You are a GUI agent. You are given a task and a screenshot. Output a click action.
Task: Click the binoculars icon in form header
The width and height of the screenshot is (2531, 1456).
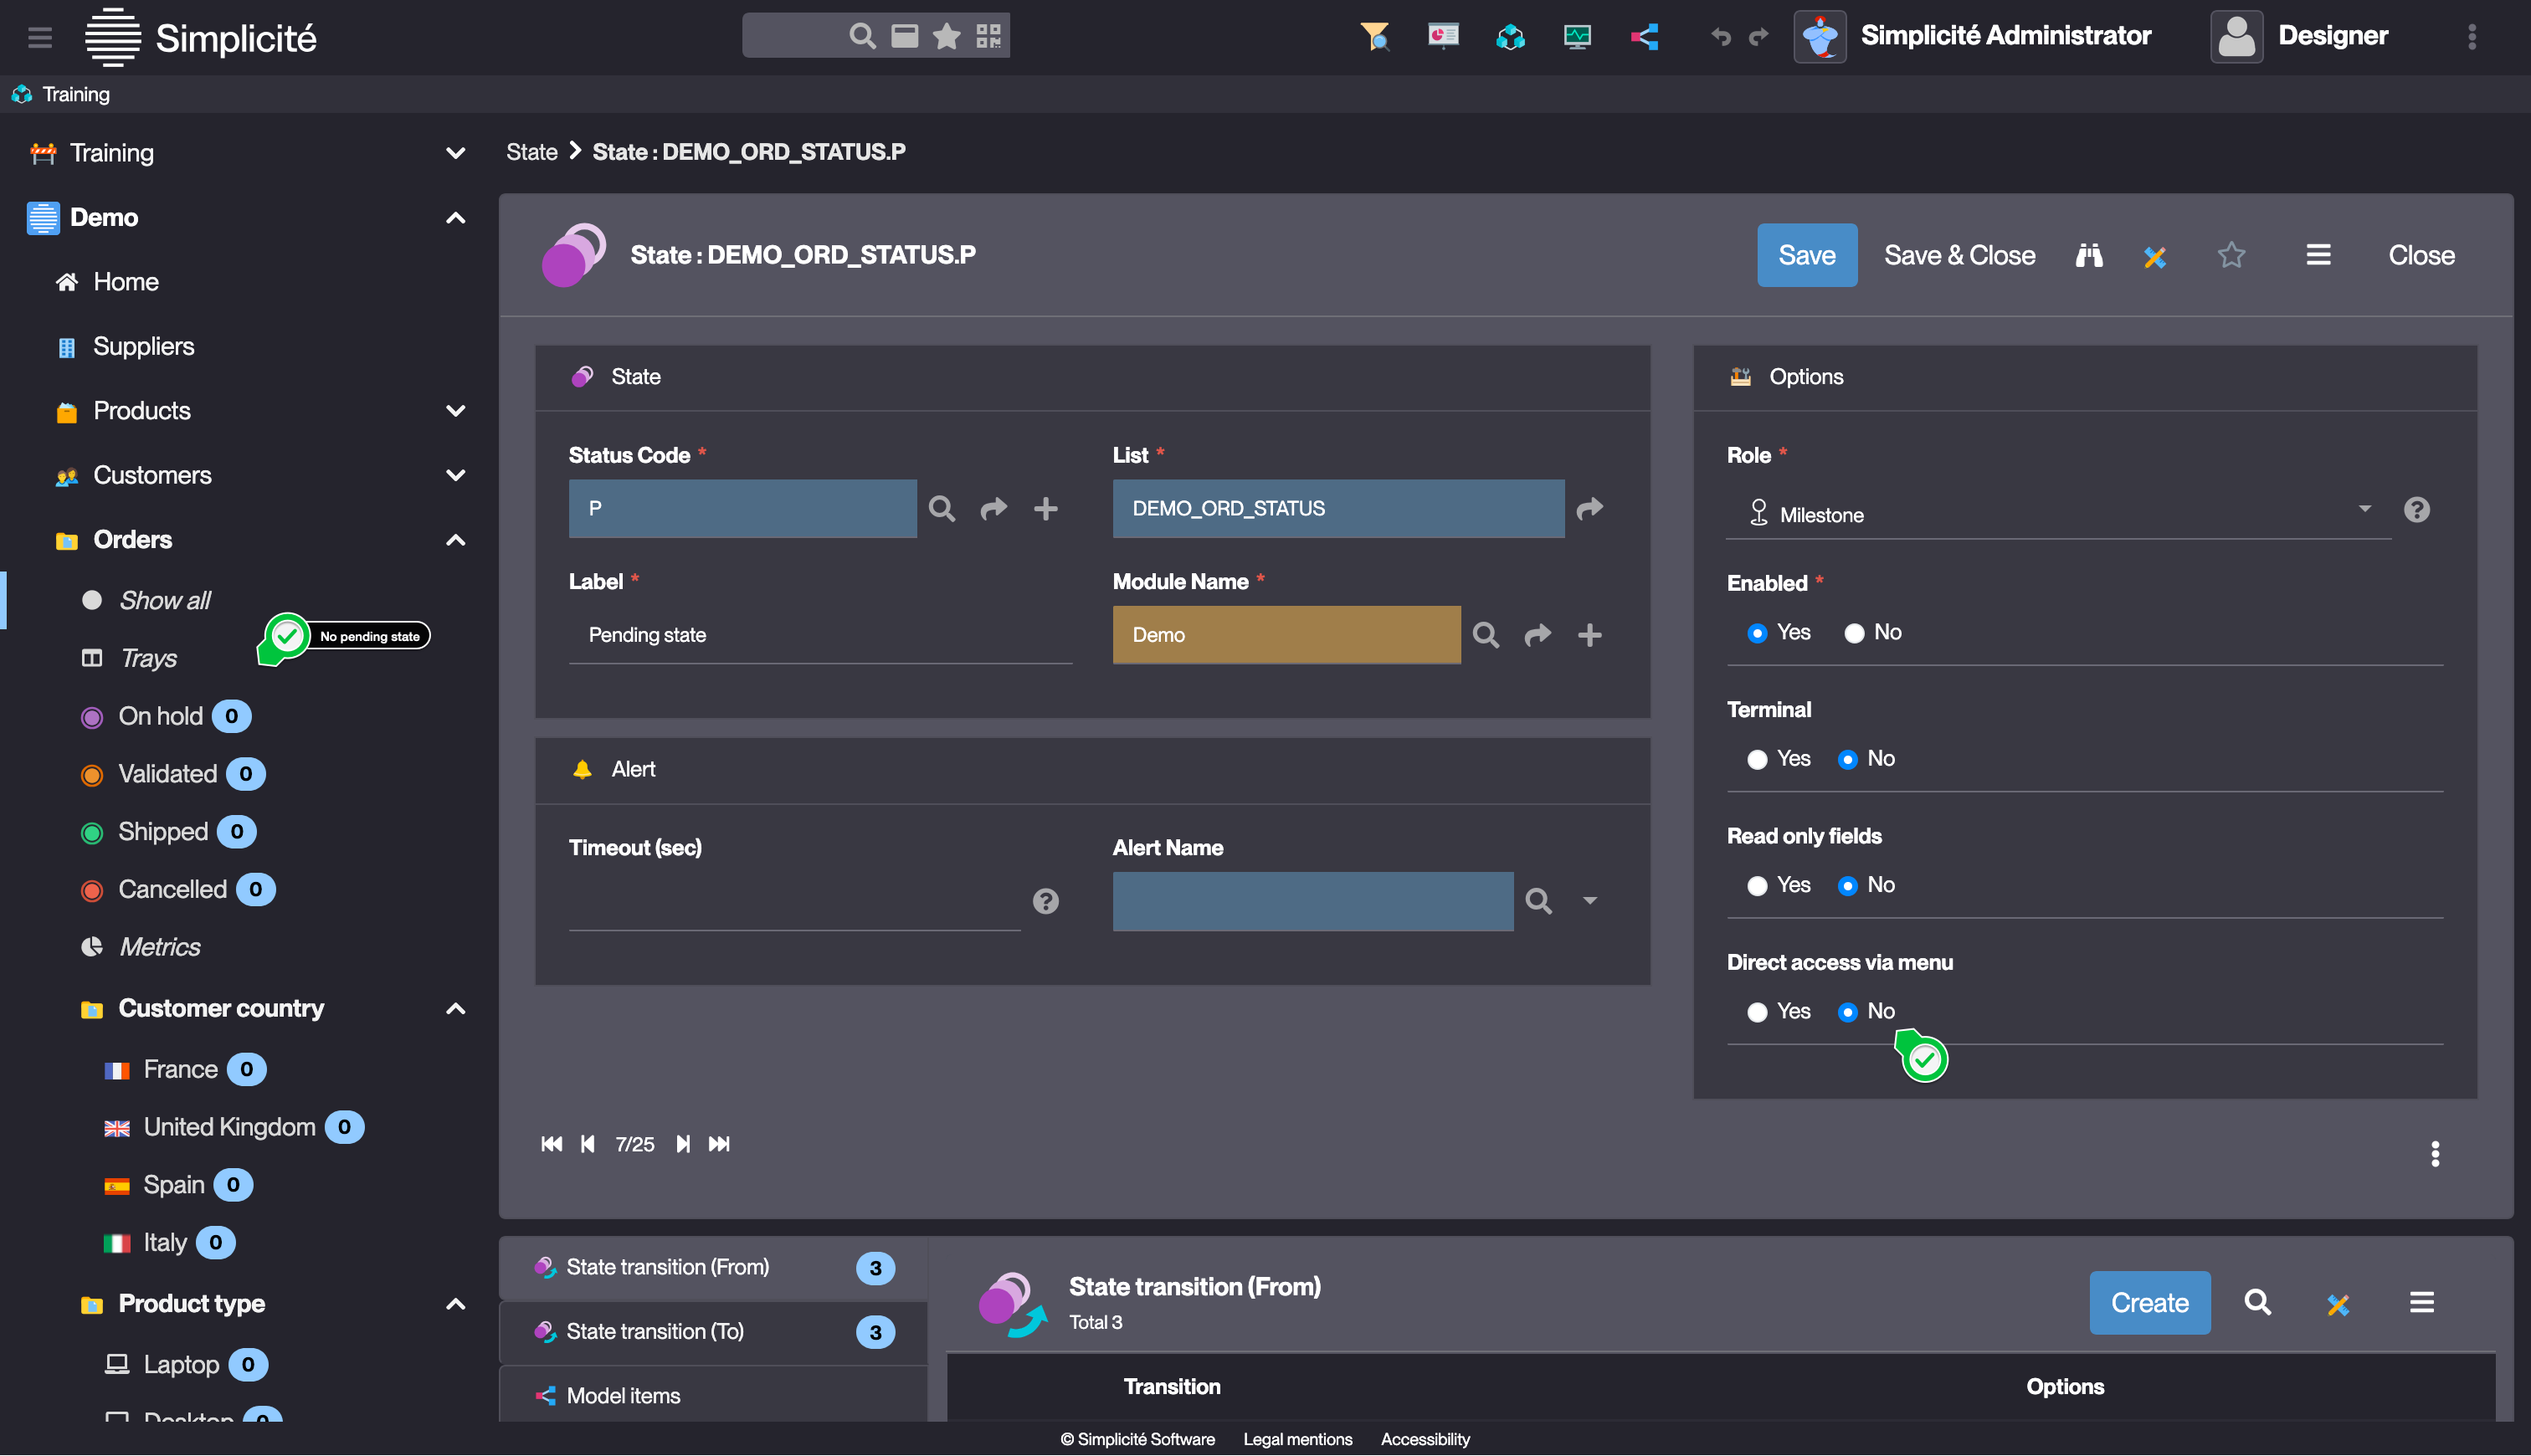(x=2089, y=256)
